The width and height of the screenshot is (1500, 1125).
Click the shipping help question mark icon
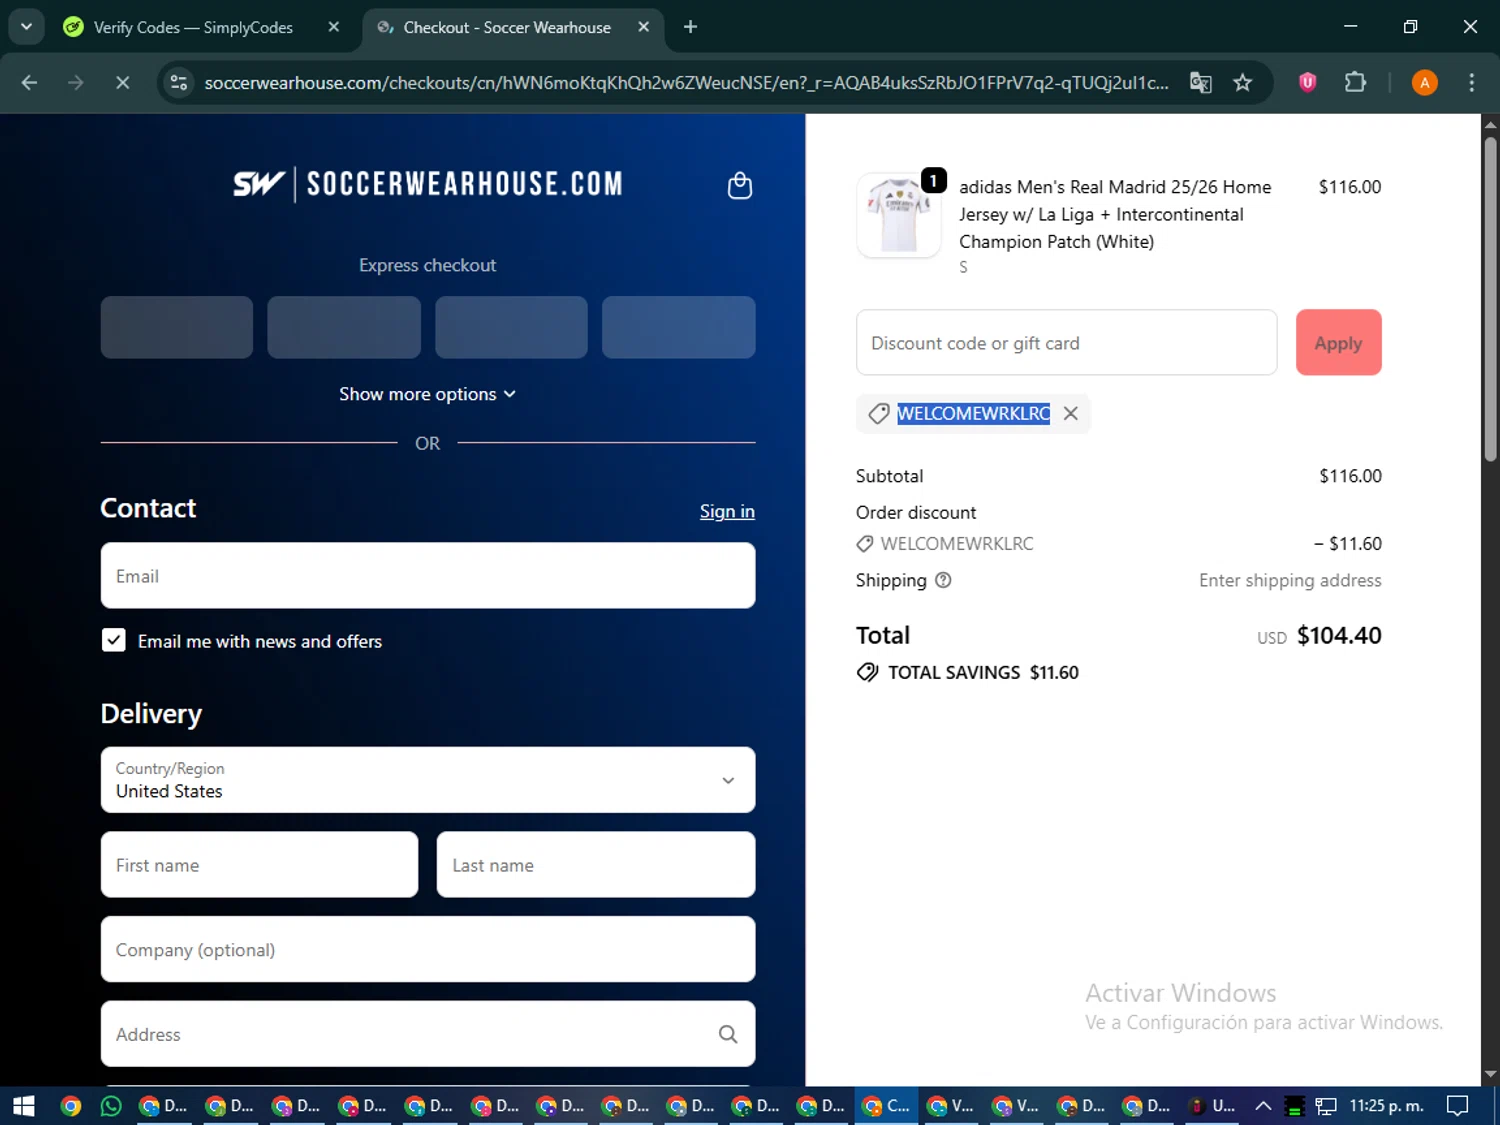pos(943,580)
